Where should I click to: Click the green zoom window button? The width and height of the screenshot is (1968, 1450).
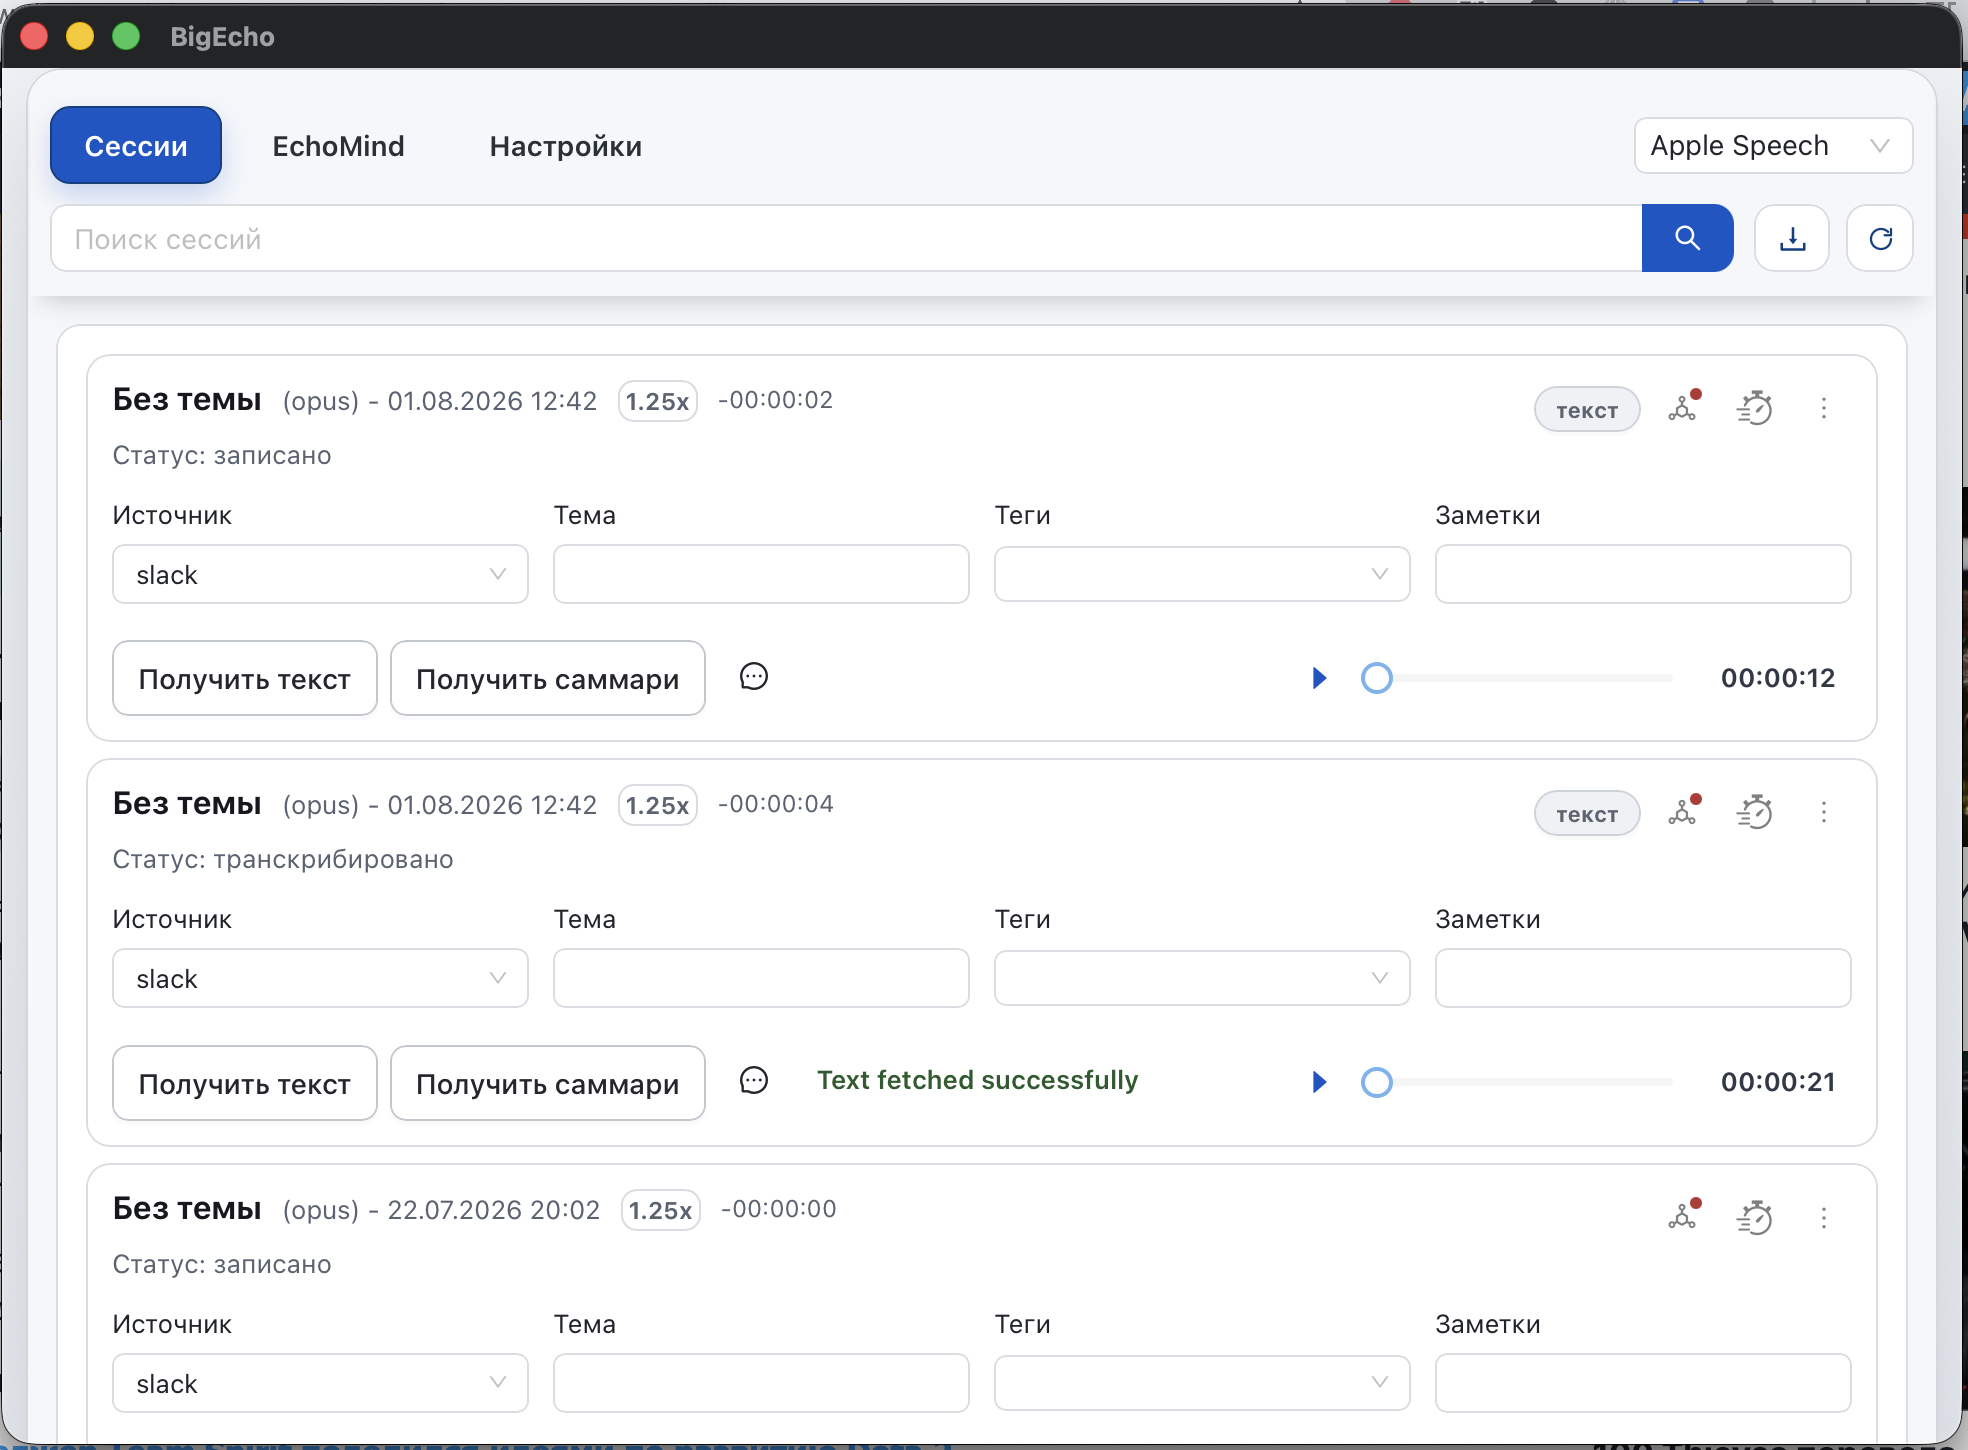pyautogui.click(x=126, y=37)
